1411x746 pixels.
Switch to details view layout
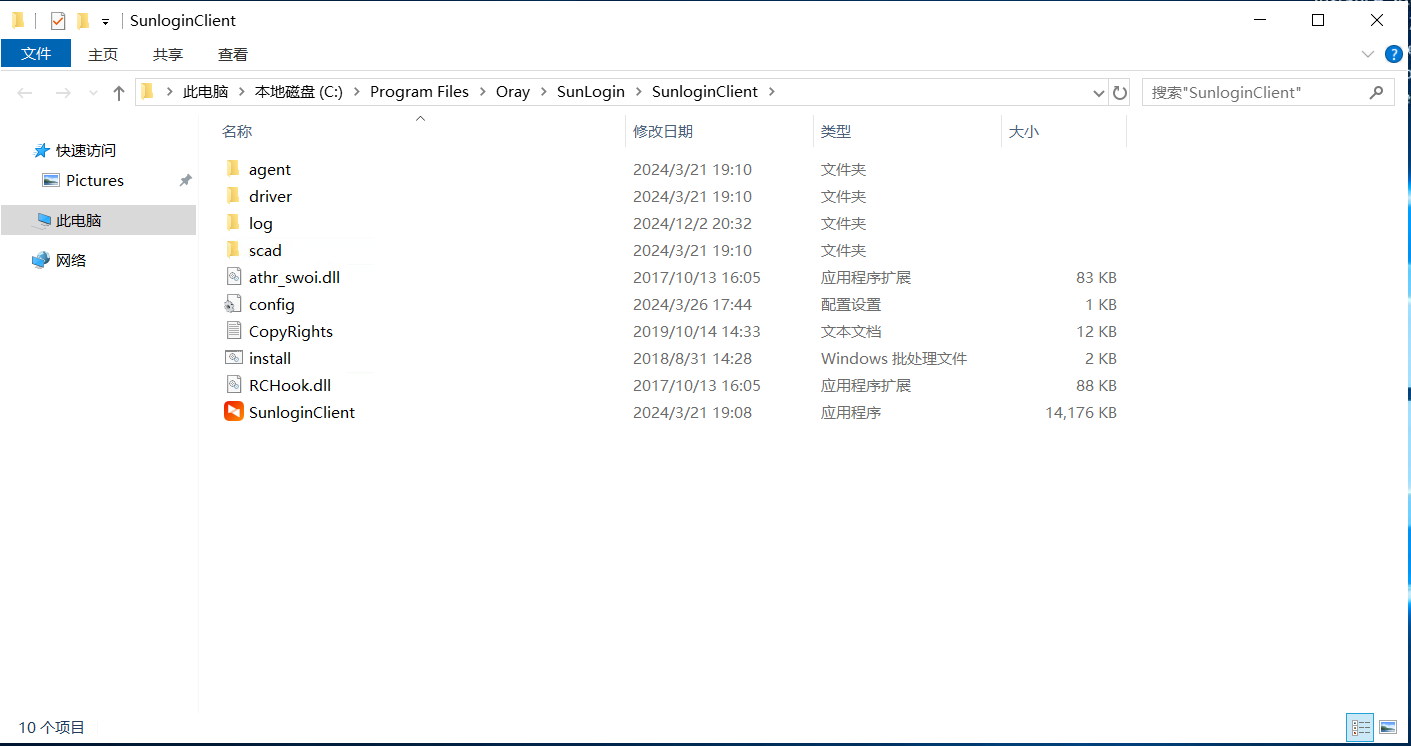click(x=1360, y=727)
